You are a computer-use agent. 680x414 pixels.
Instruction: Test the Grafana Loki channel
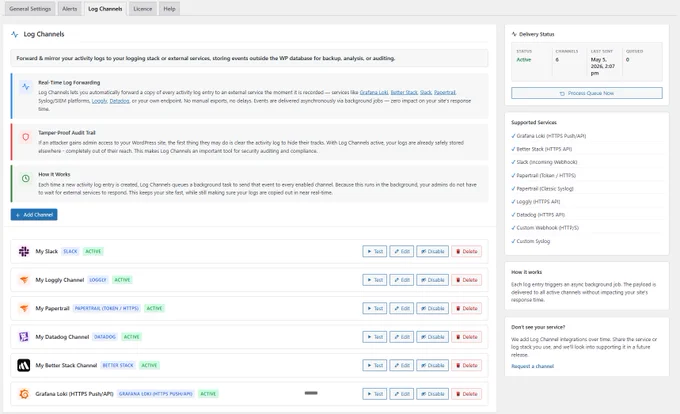(375, 394)
